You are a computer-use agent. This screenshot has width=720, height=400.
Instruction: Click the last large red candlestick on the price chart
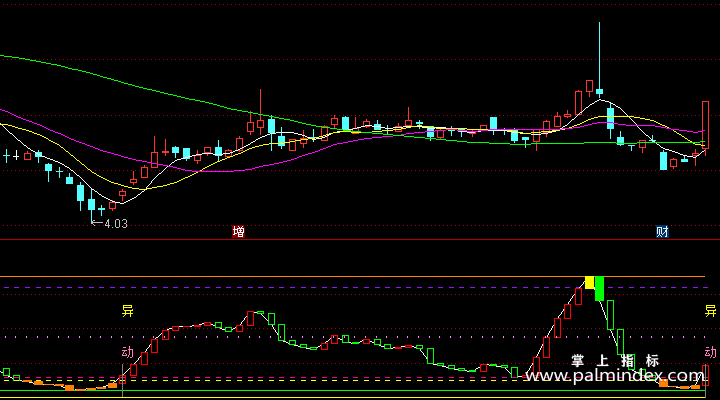click(x=705, y=125)
